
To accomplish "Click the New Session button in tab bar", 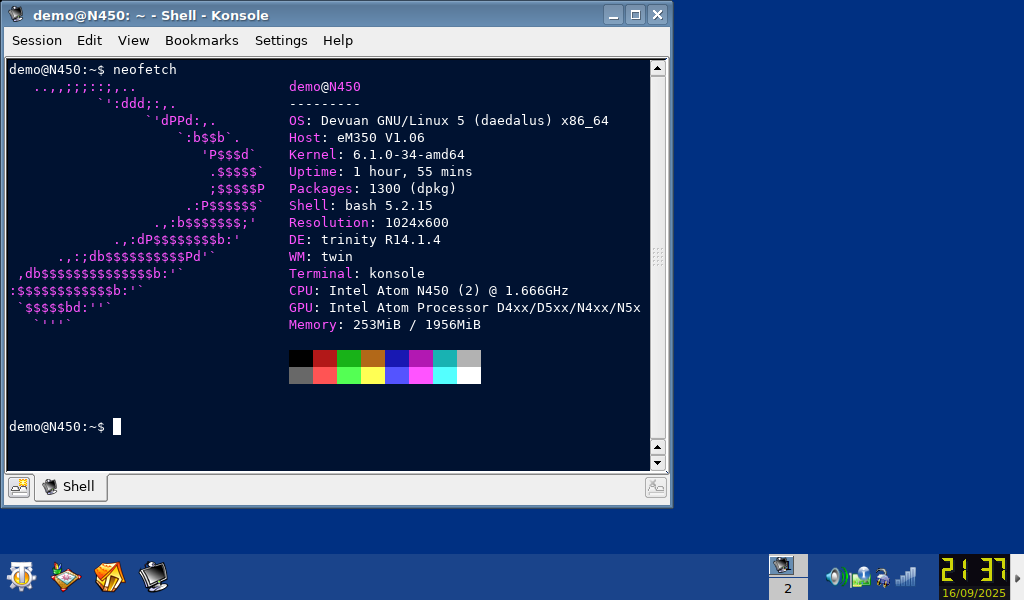I will pos(19,487).
